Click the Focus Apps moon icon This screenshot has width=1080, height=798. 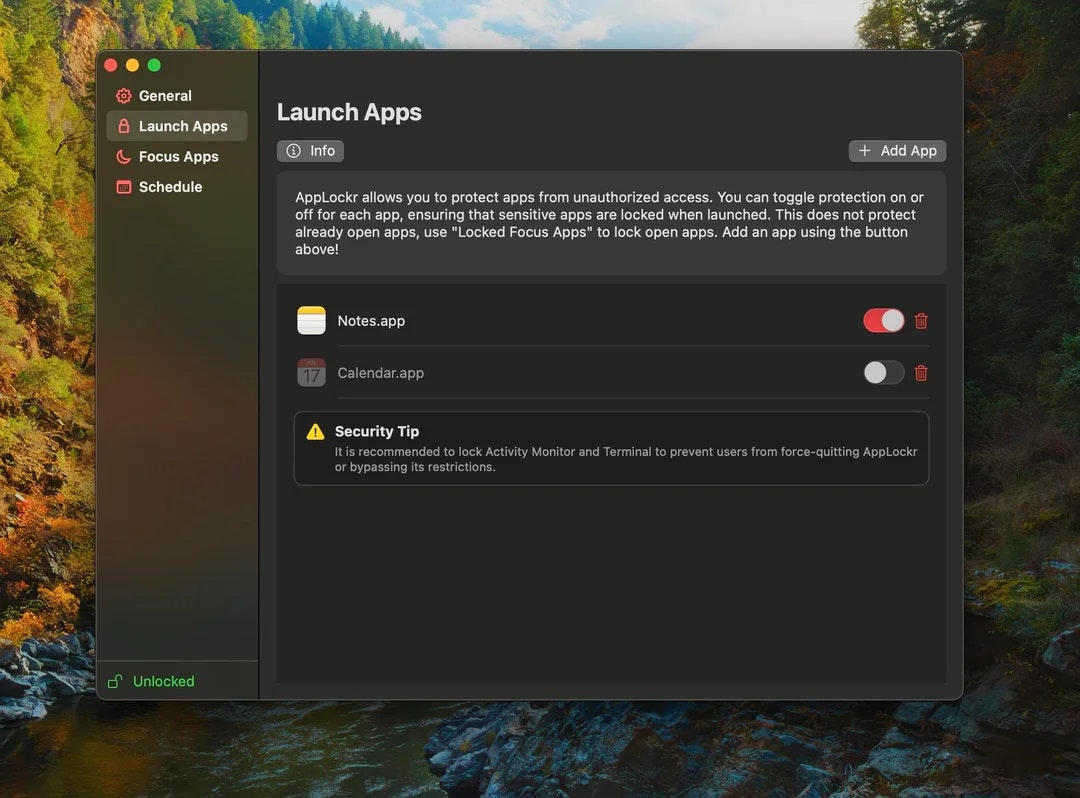click(124, 156)
